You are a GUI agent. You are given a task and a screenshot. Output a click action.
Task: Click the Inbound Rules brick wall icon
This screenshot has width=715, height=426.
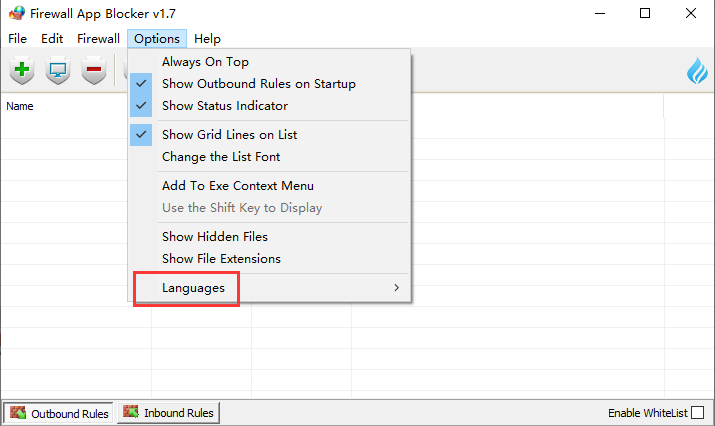coord(131,412)
